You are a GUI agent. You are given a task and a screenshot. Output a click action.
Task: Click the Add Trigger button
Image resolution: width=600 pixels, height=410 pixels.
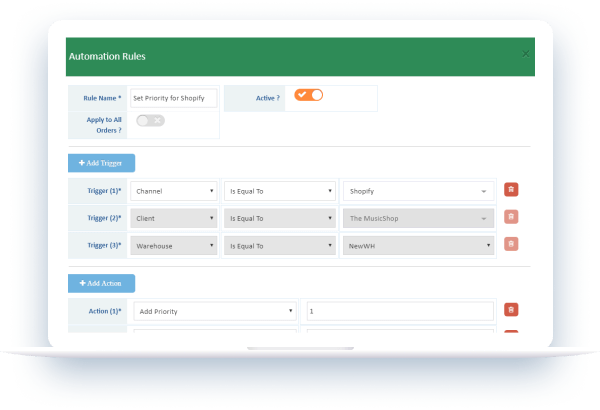101,162
